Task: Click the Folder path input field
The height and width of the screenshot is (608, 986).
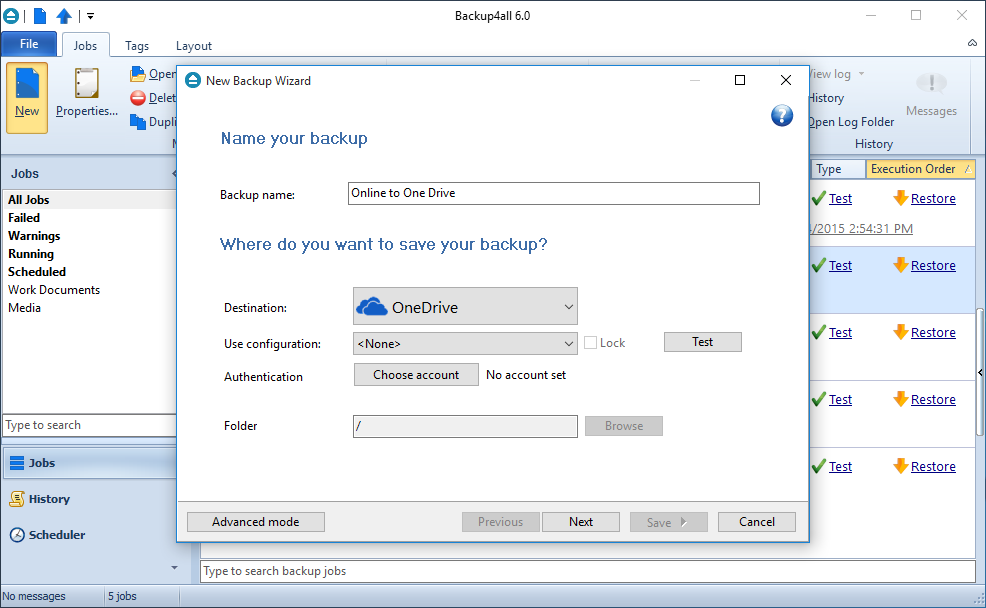Action: point(465,426)
